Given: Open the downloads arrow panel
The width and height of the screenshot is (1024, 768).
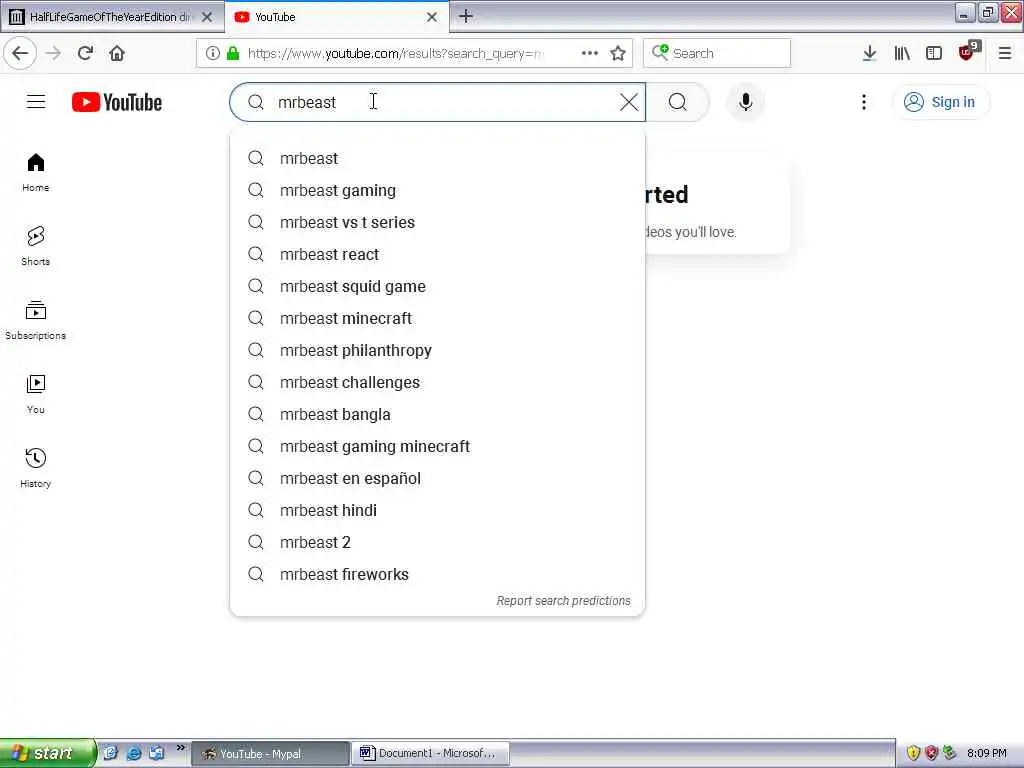Looking at the screenshot, I should (869, 53).
